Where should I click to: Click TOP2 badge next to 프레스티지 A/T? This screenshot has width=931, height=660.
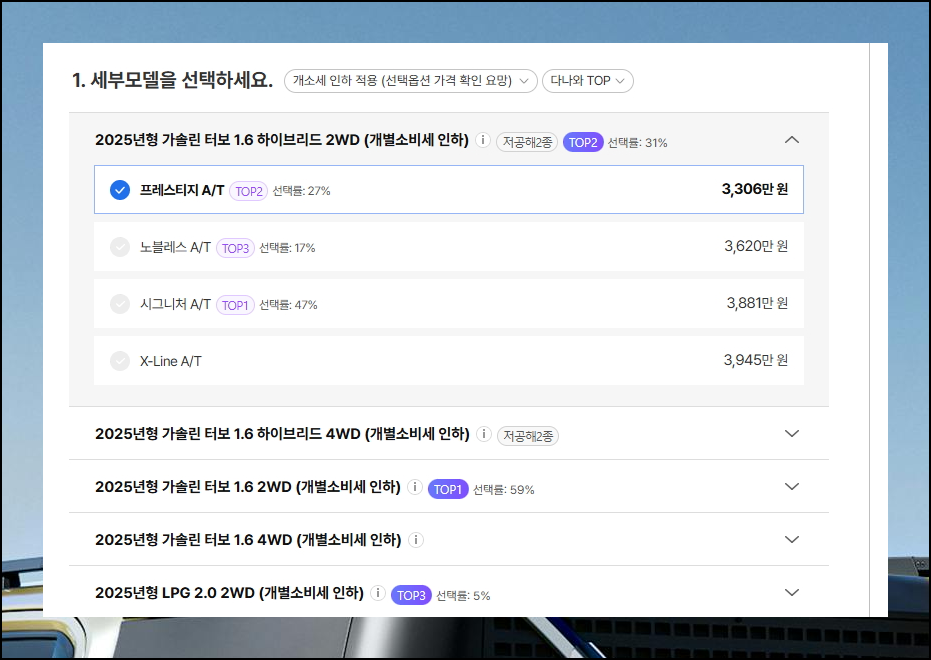tap(249, 191)
